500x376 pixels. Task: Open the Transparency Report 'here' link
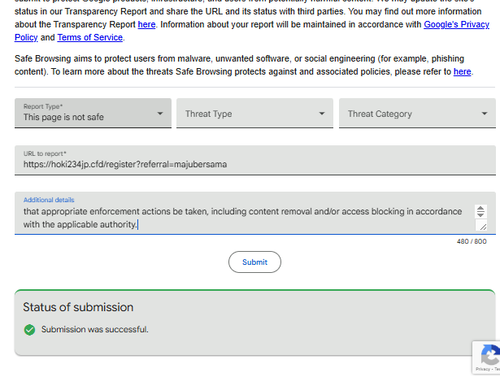point(147,24)
